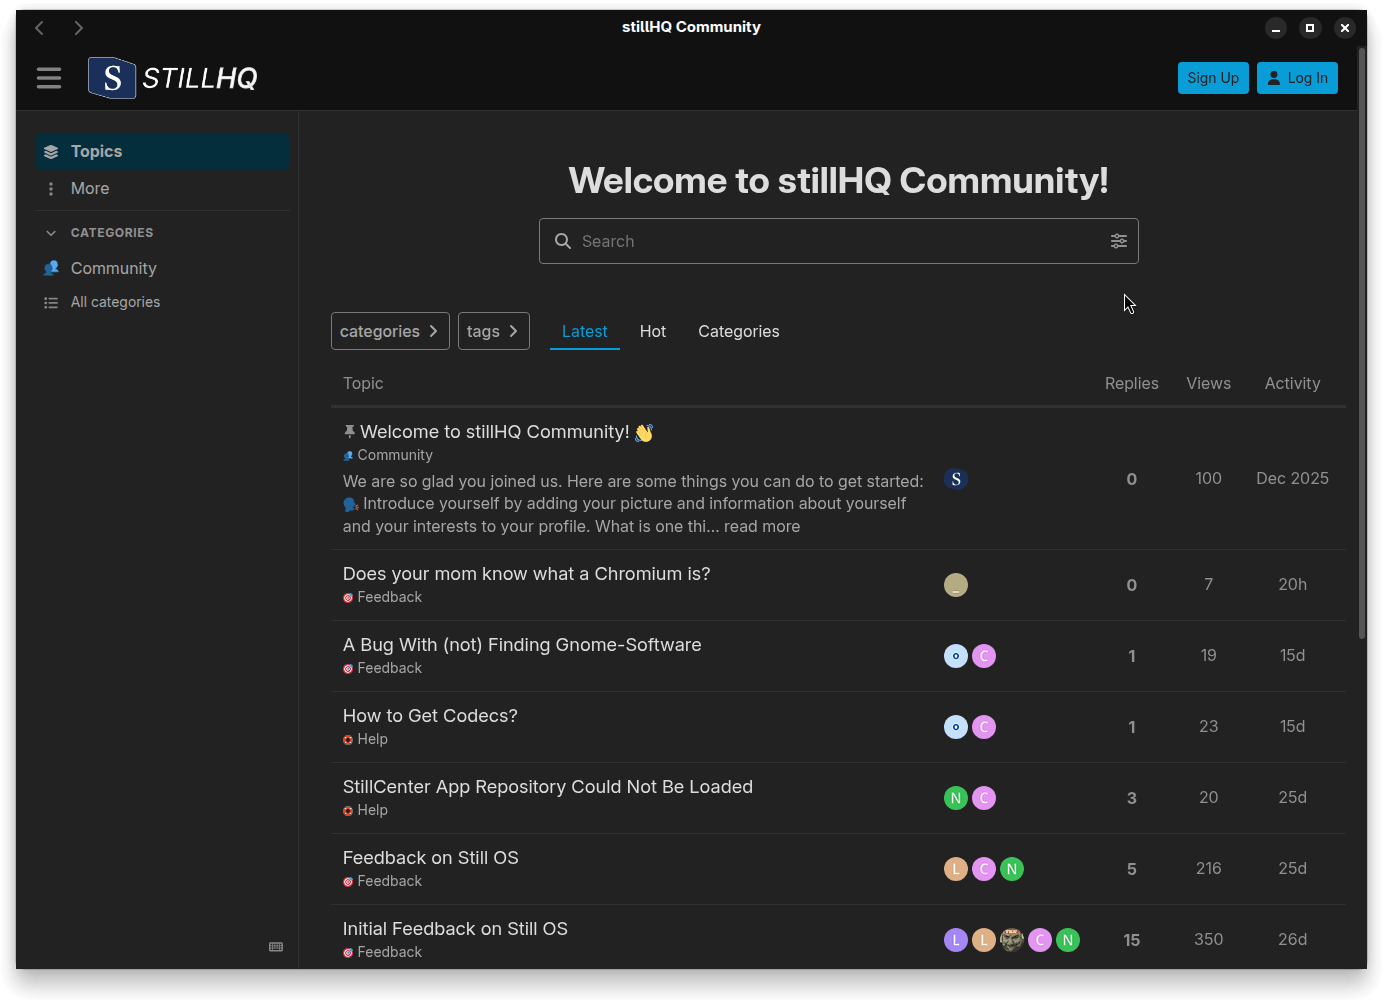This screenshot has width=1383, height=1001.
Task: Click L avatar on Feedback on Still OS
Action: [x=956, y=869]
